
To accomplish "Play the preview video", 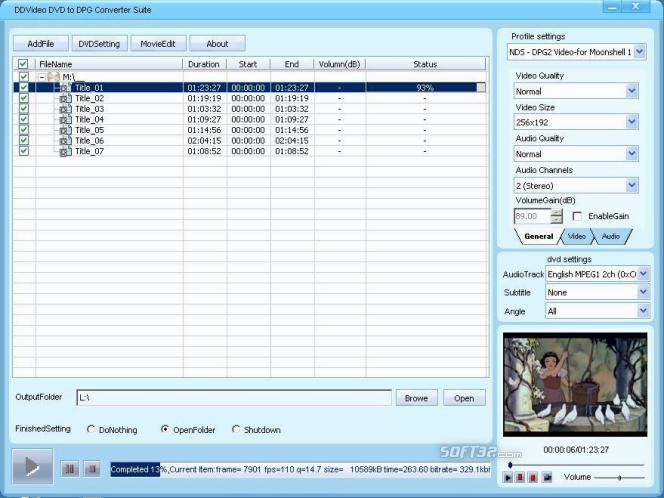I will tap(508, 478).
